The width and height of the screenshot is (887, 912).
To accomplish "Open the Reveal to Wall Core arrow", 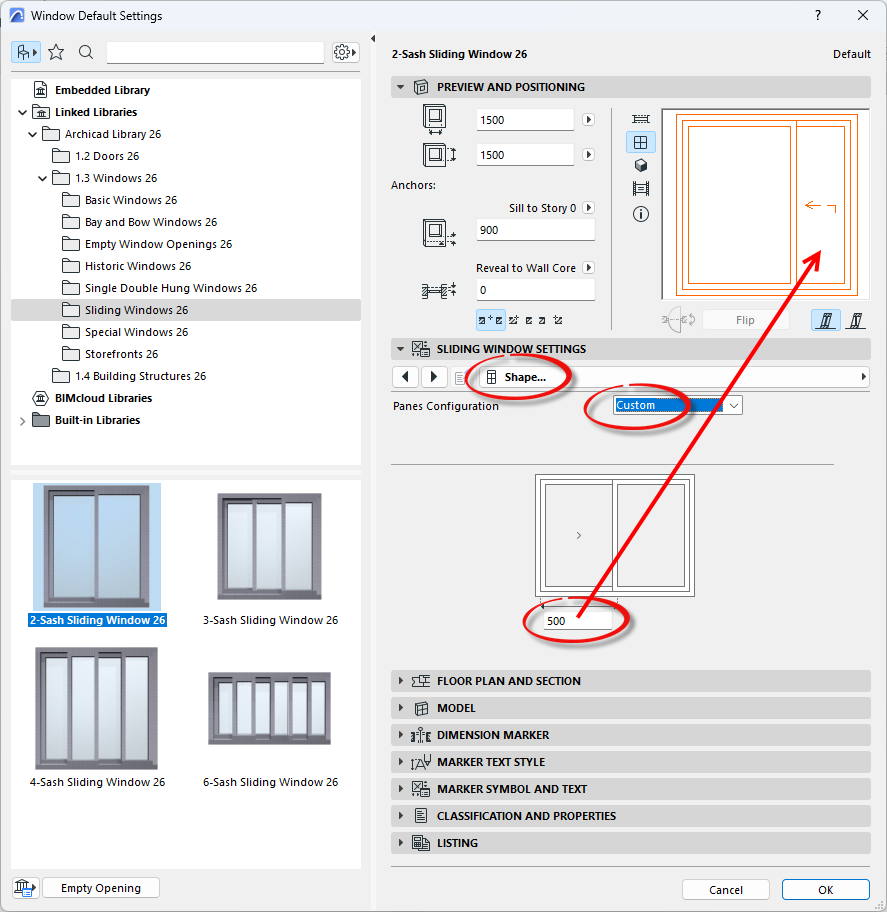I will 589,268.
